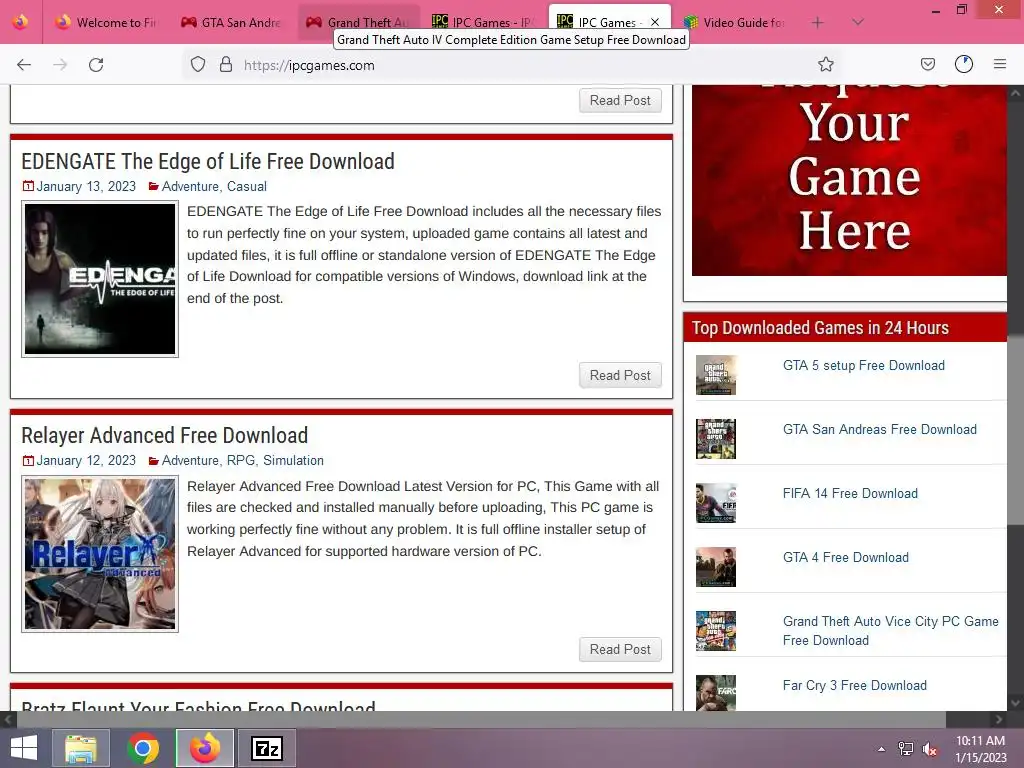The image size is (1024, 768).
Task: Click the browser back arrow
Action: coord(24,65)
